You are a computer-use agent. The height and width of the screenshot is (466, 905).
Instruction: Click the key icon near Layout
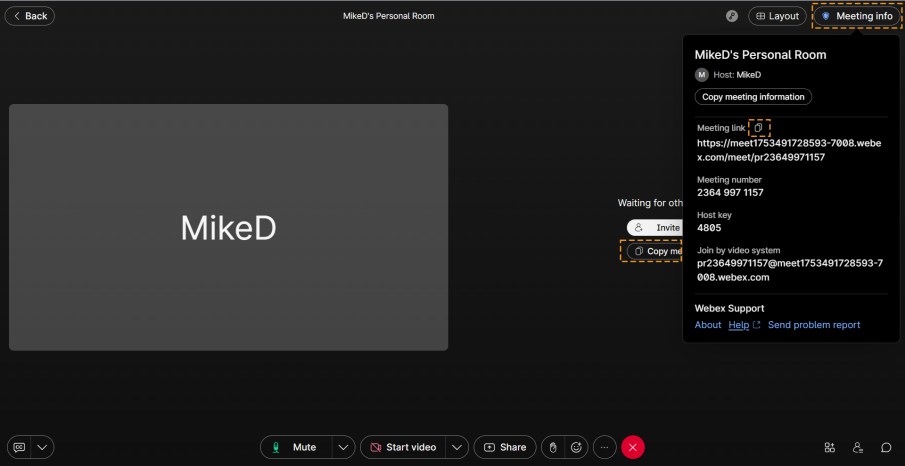coord(732,16)
